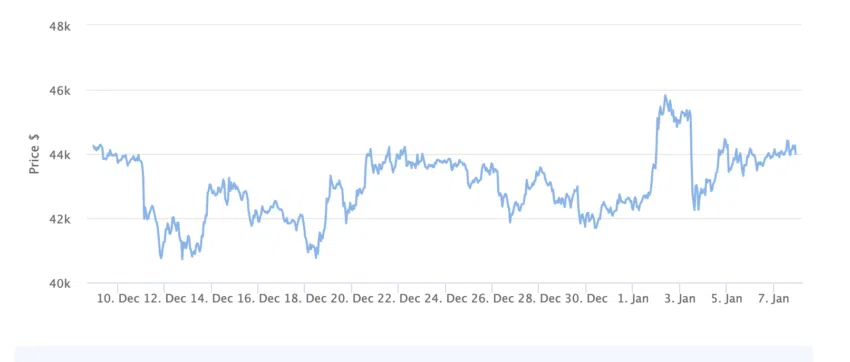Click the 7. Jan date label
The height and width of the screenshot is (362, 850).
pos(772,299)
